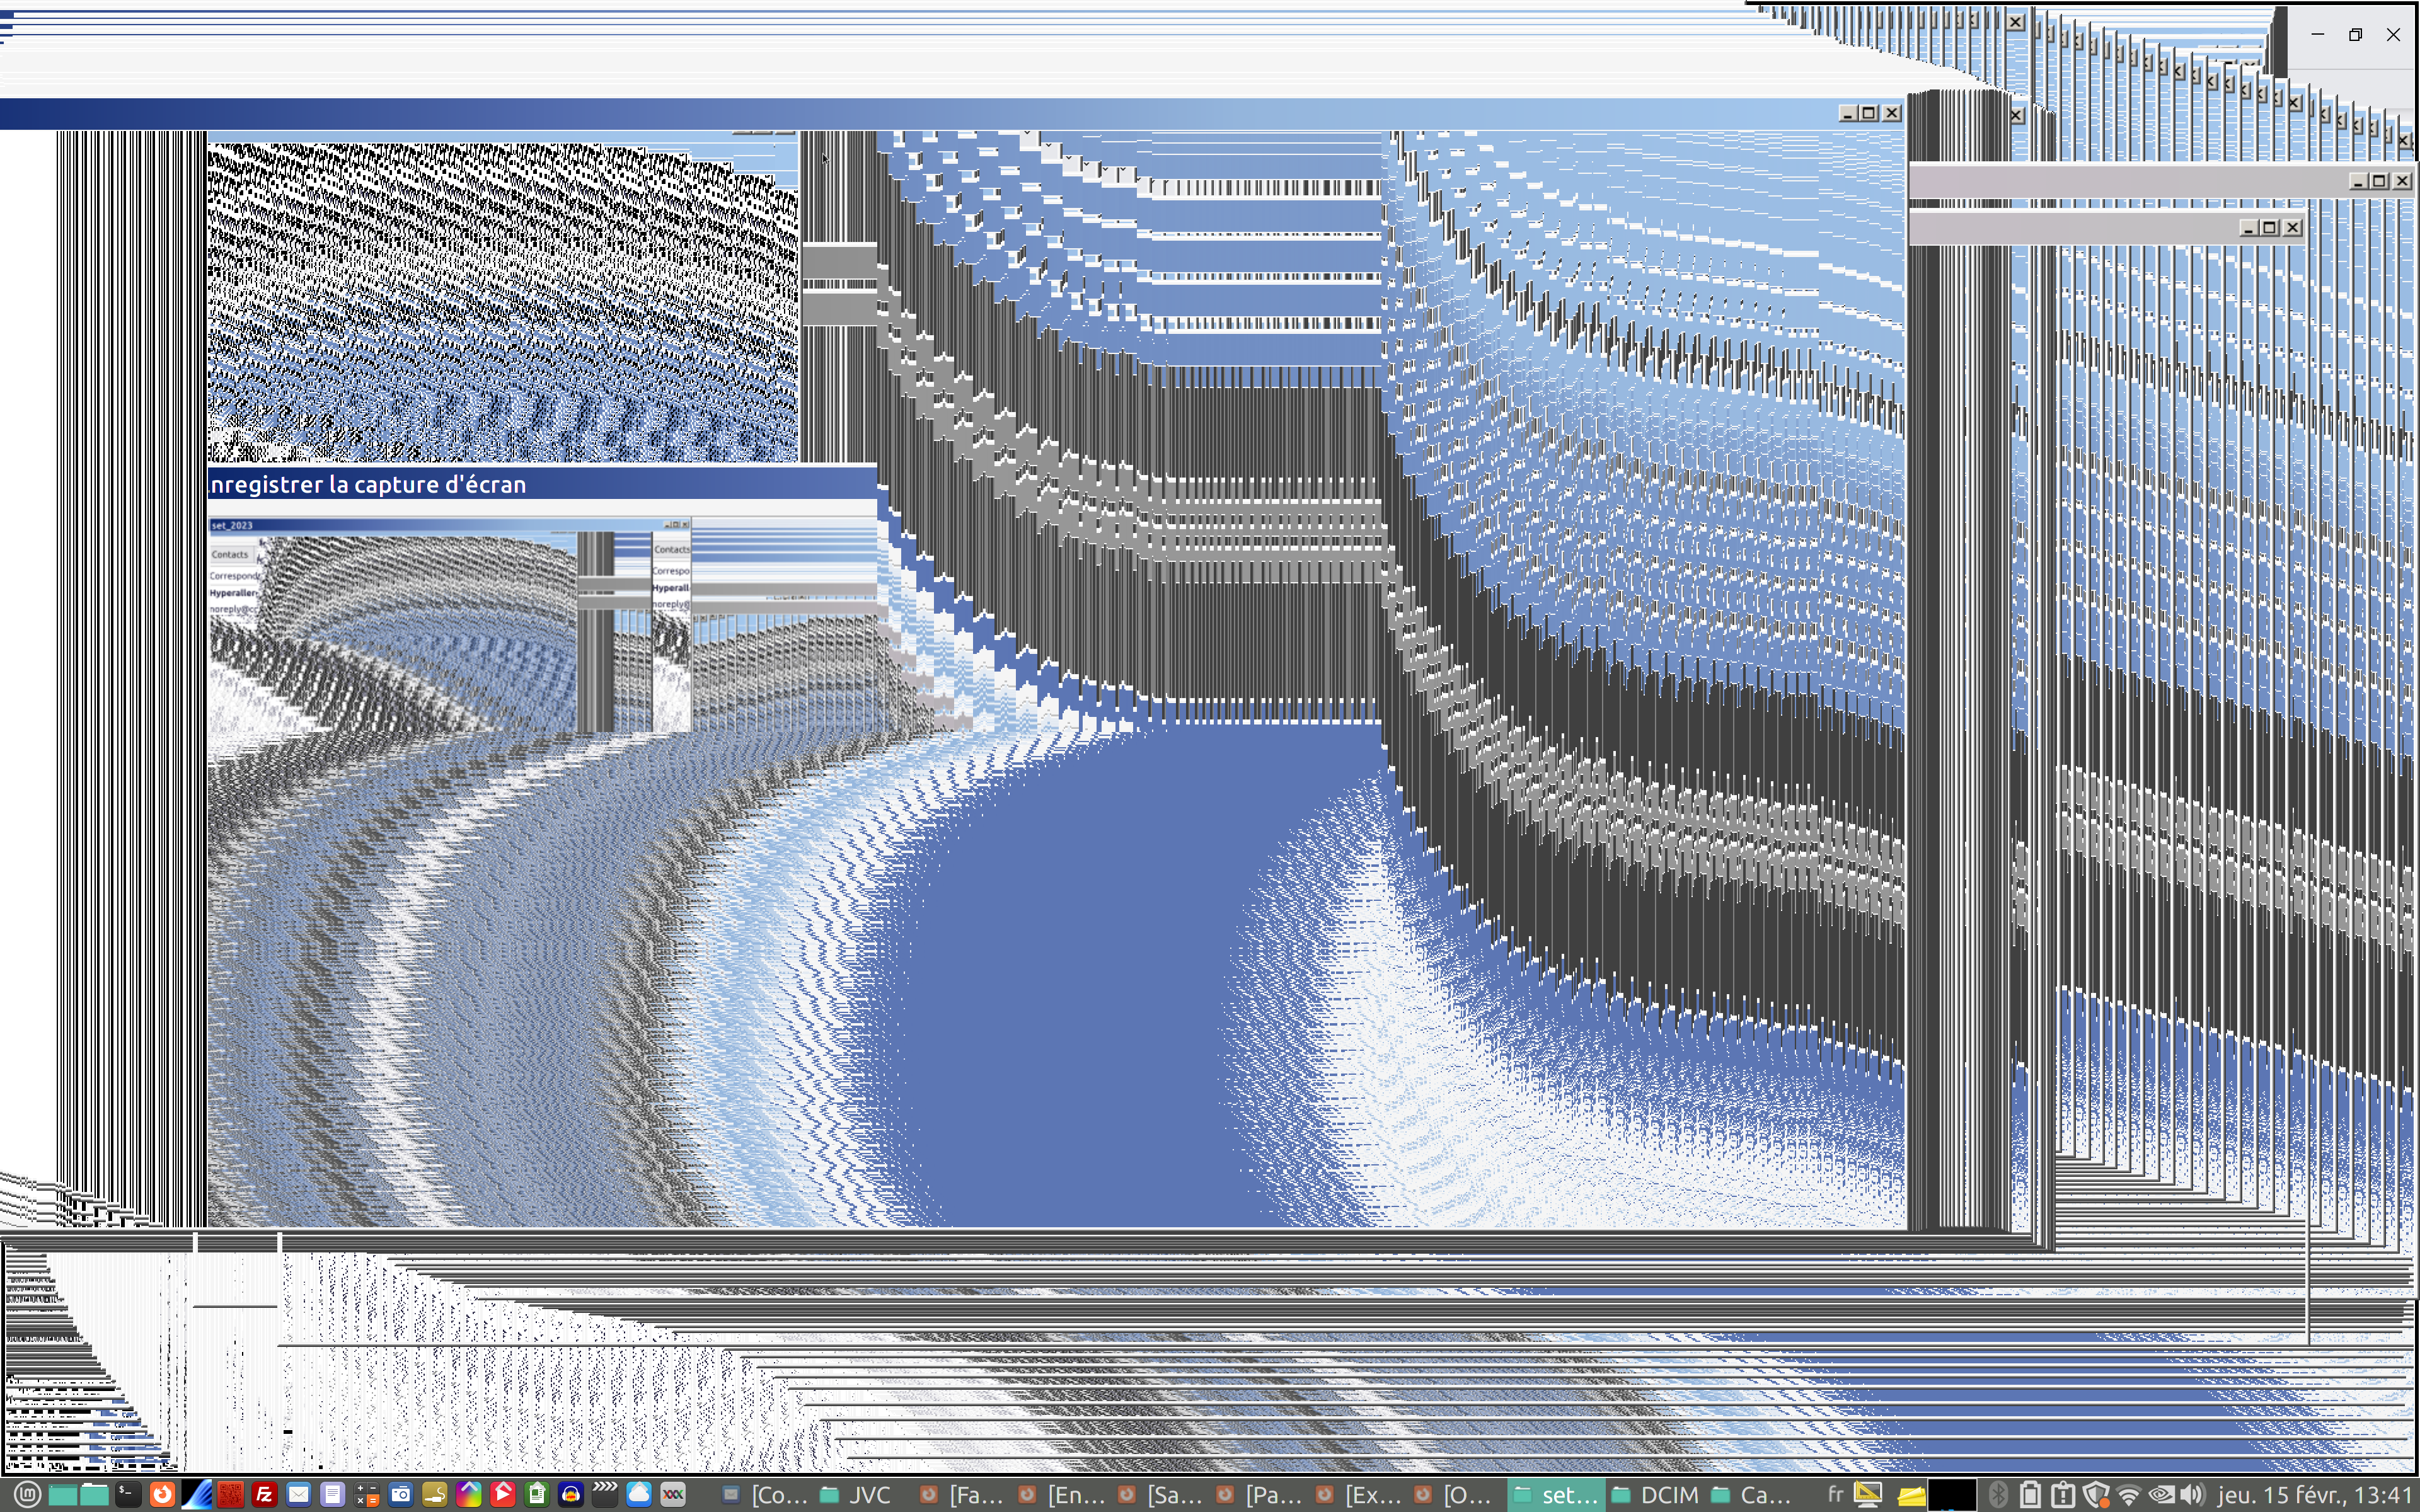
Task: Activate the highlighted set… taskbar window
Action: point(1556,1495)
